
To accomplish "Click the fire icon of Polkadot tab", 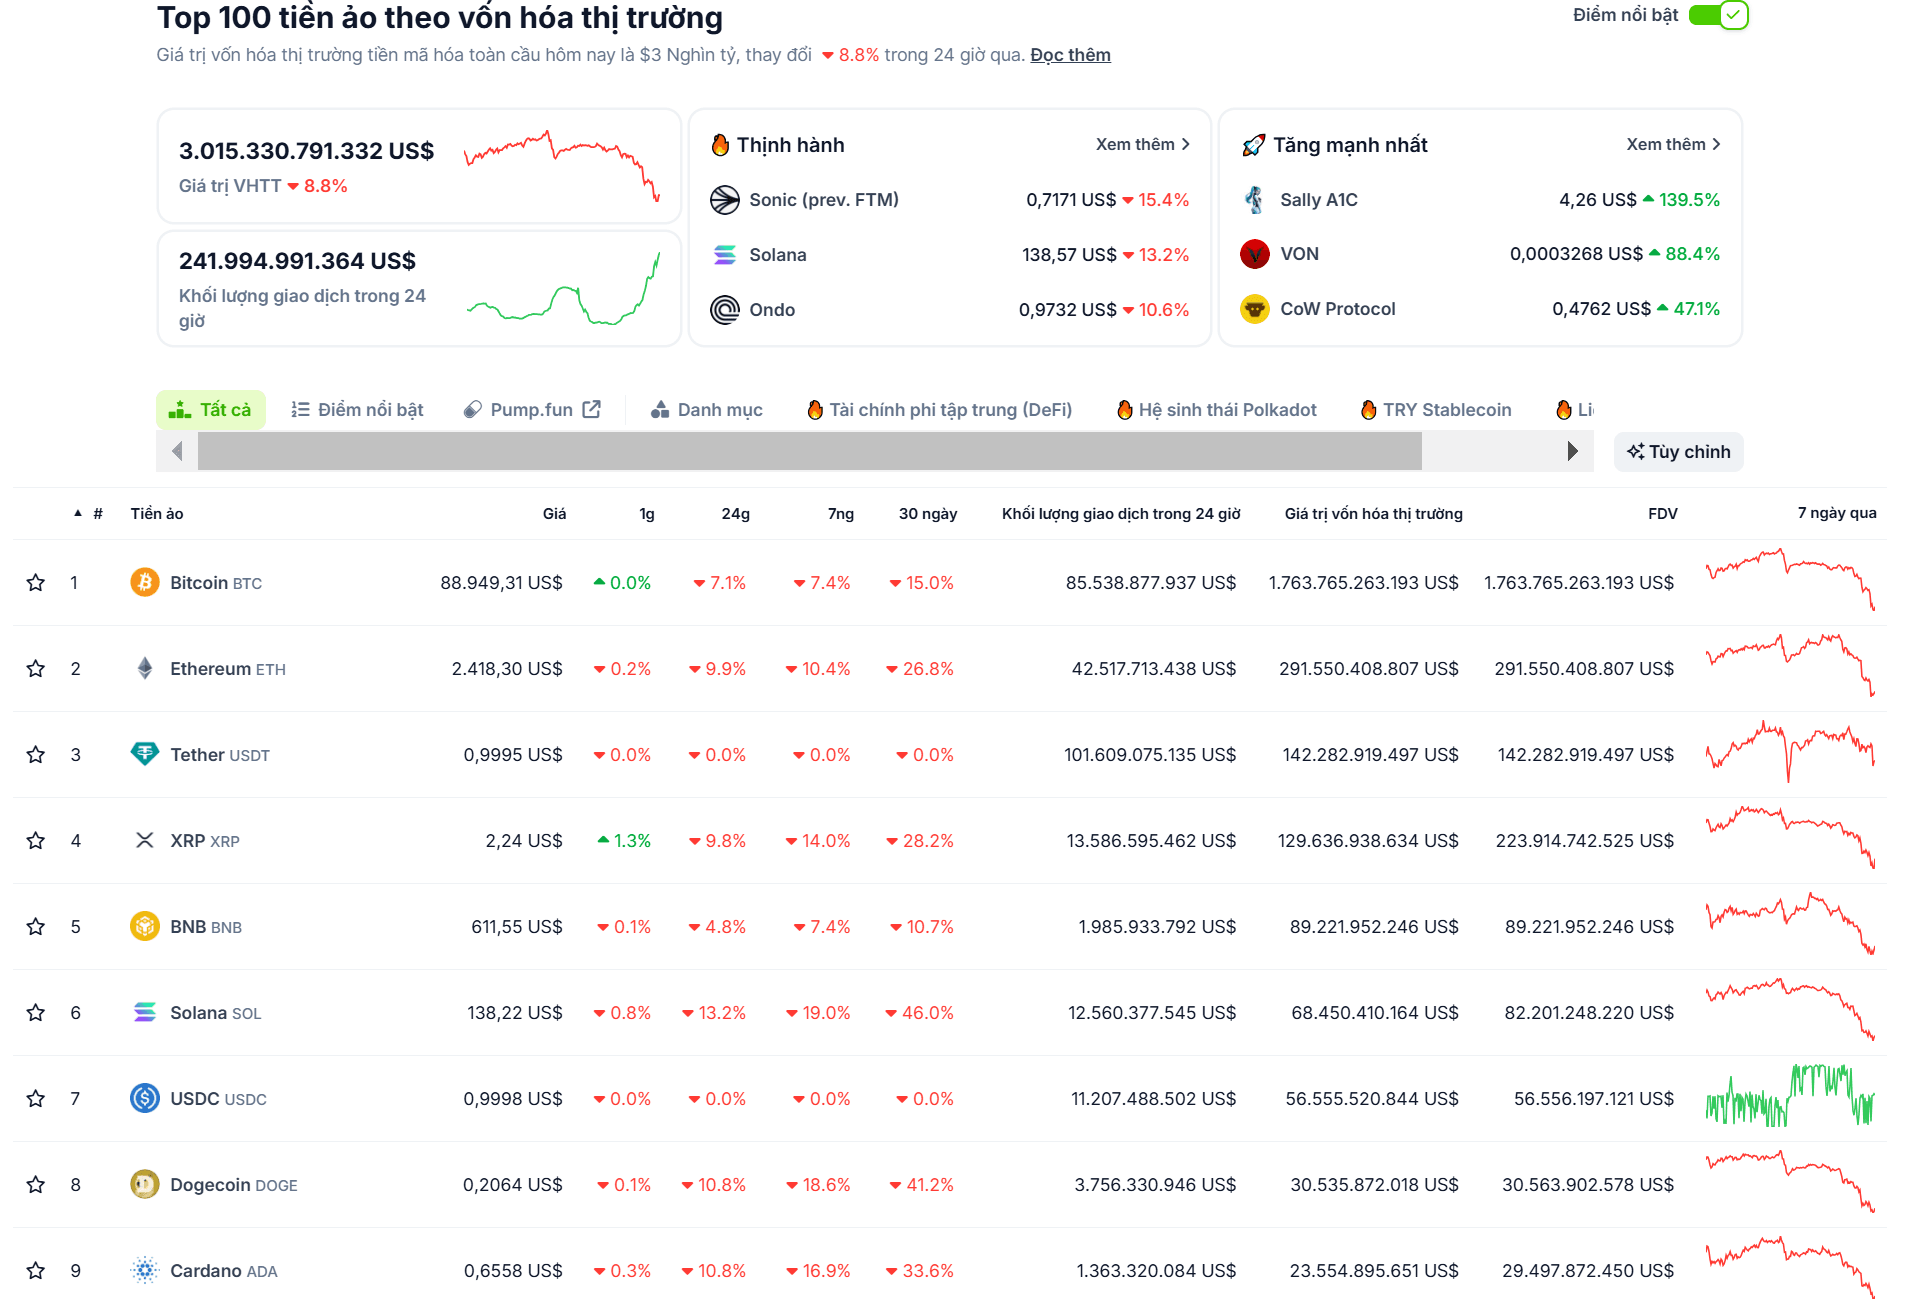I will [x=1125, y=409].
